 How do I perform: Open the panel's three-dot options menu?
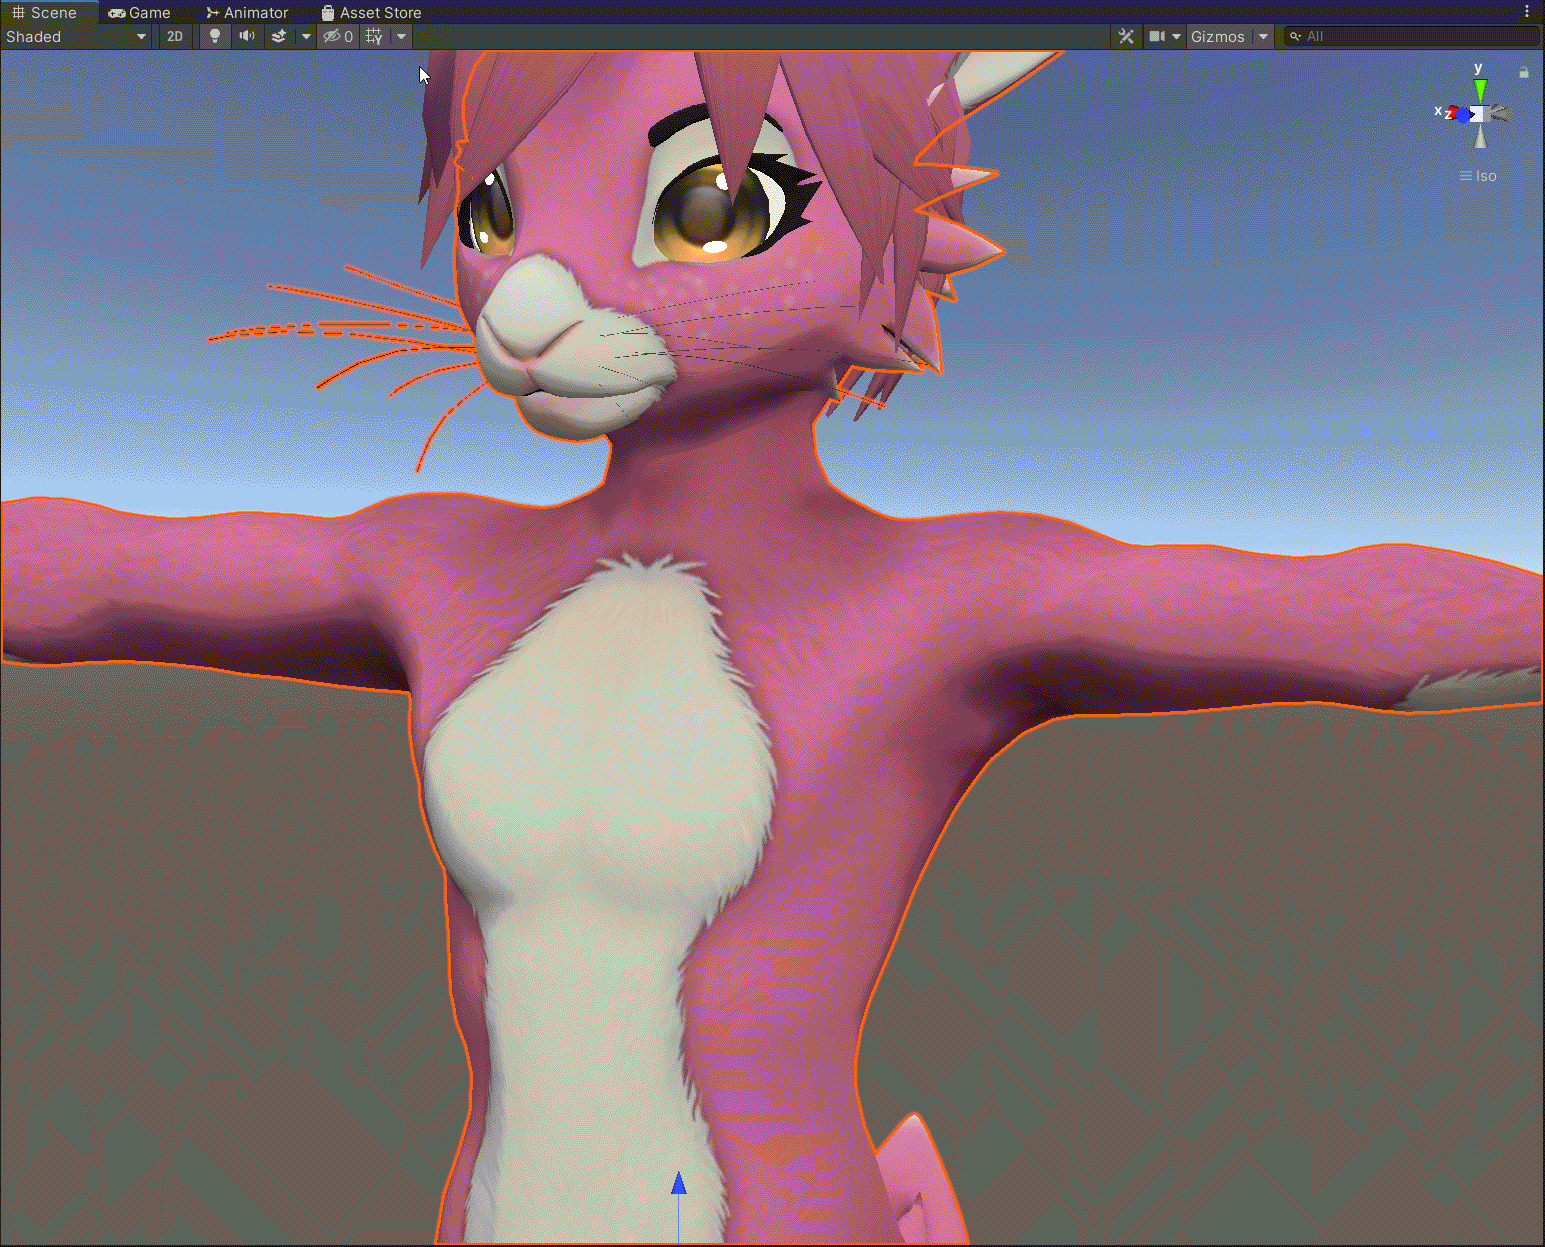click(1527, 12)
